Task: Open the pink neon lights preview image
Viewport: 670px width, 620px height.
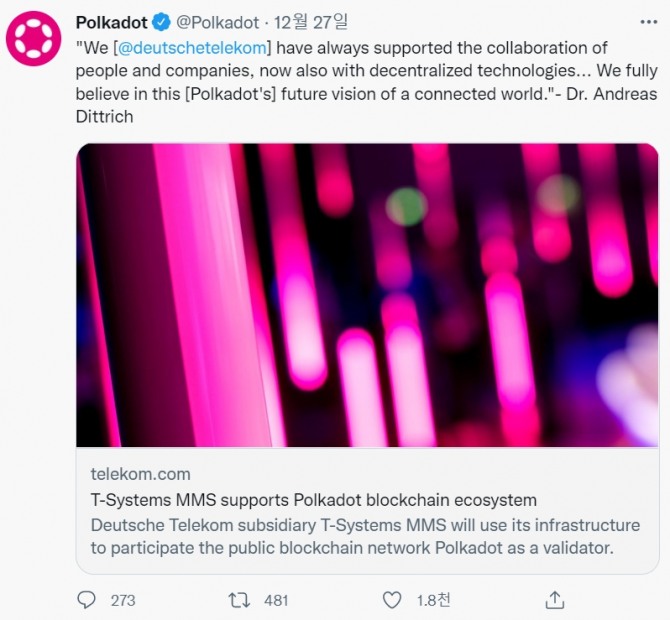Action: (367, 295)
